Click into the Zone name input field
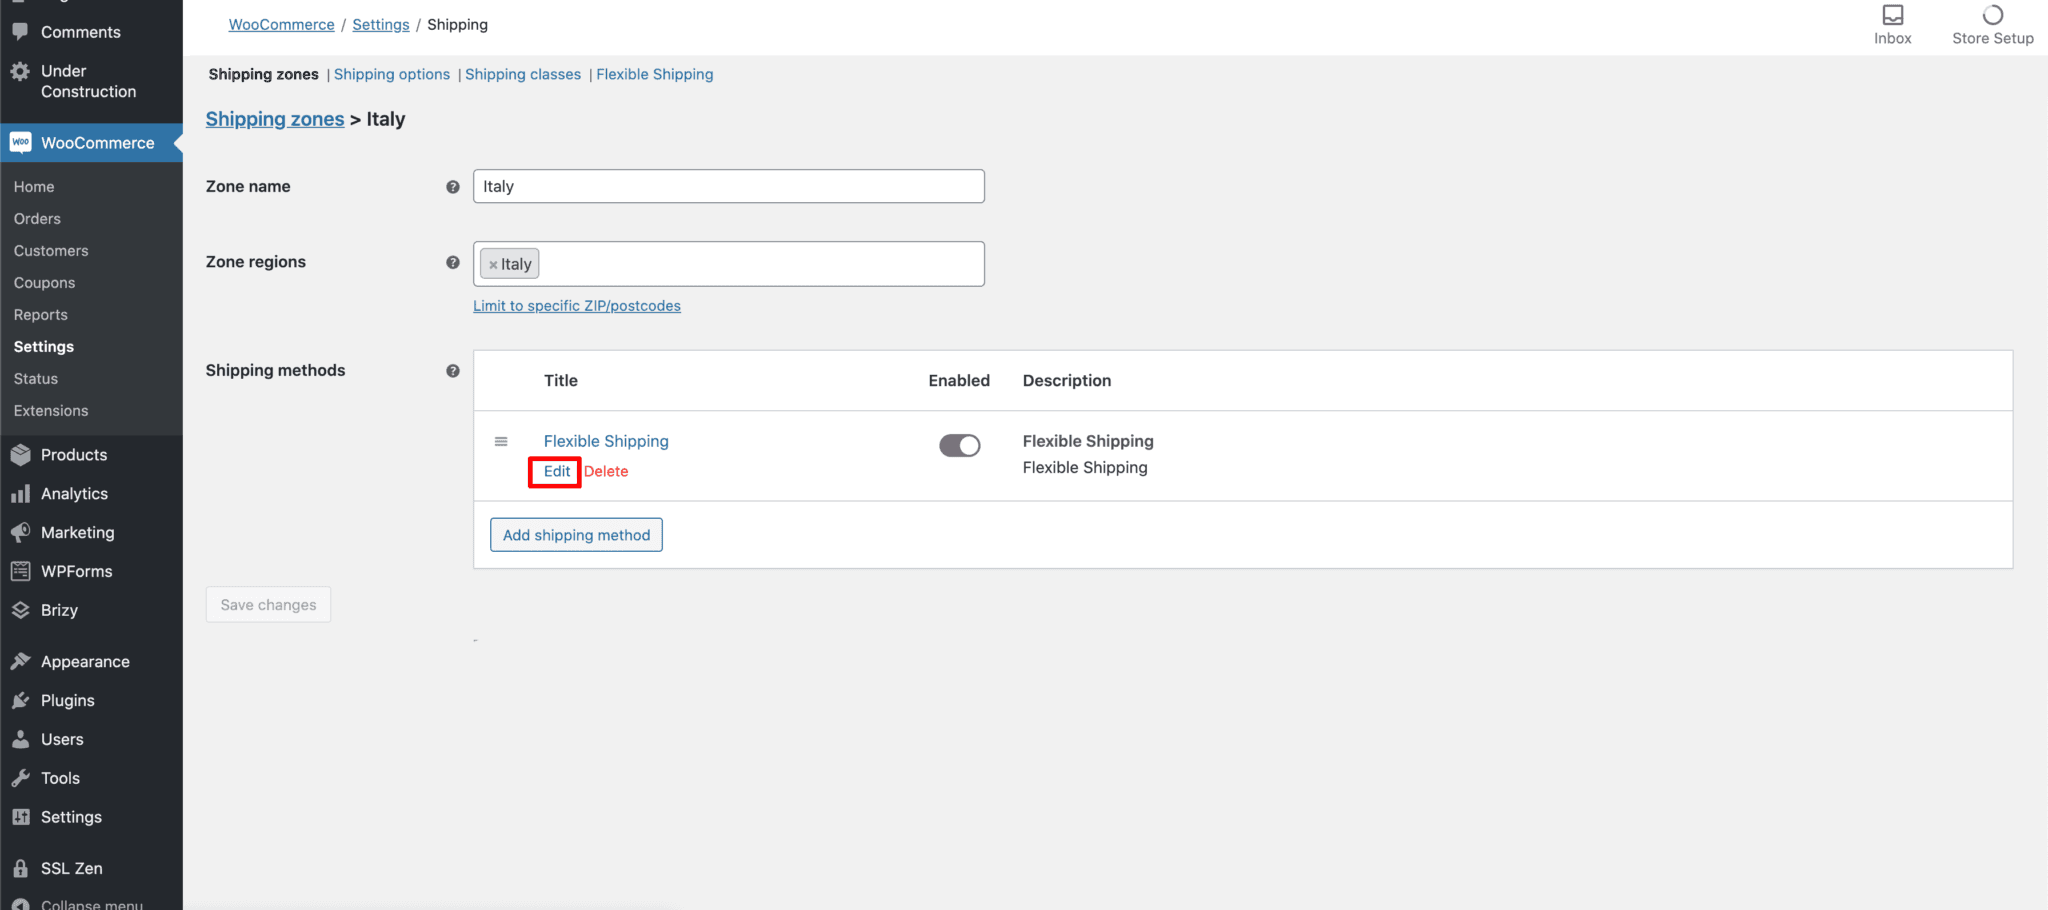Image resolution: width=2048 pixels, height=910 pixels. tap(729, 186)
